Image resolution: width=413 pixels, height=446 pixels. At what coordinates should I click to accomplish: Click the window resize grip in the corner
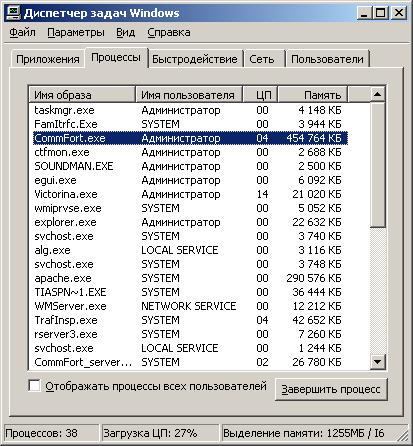click(x=404, y=436)
